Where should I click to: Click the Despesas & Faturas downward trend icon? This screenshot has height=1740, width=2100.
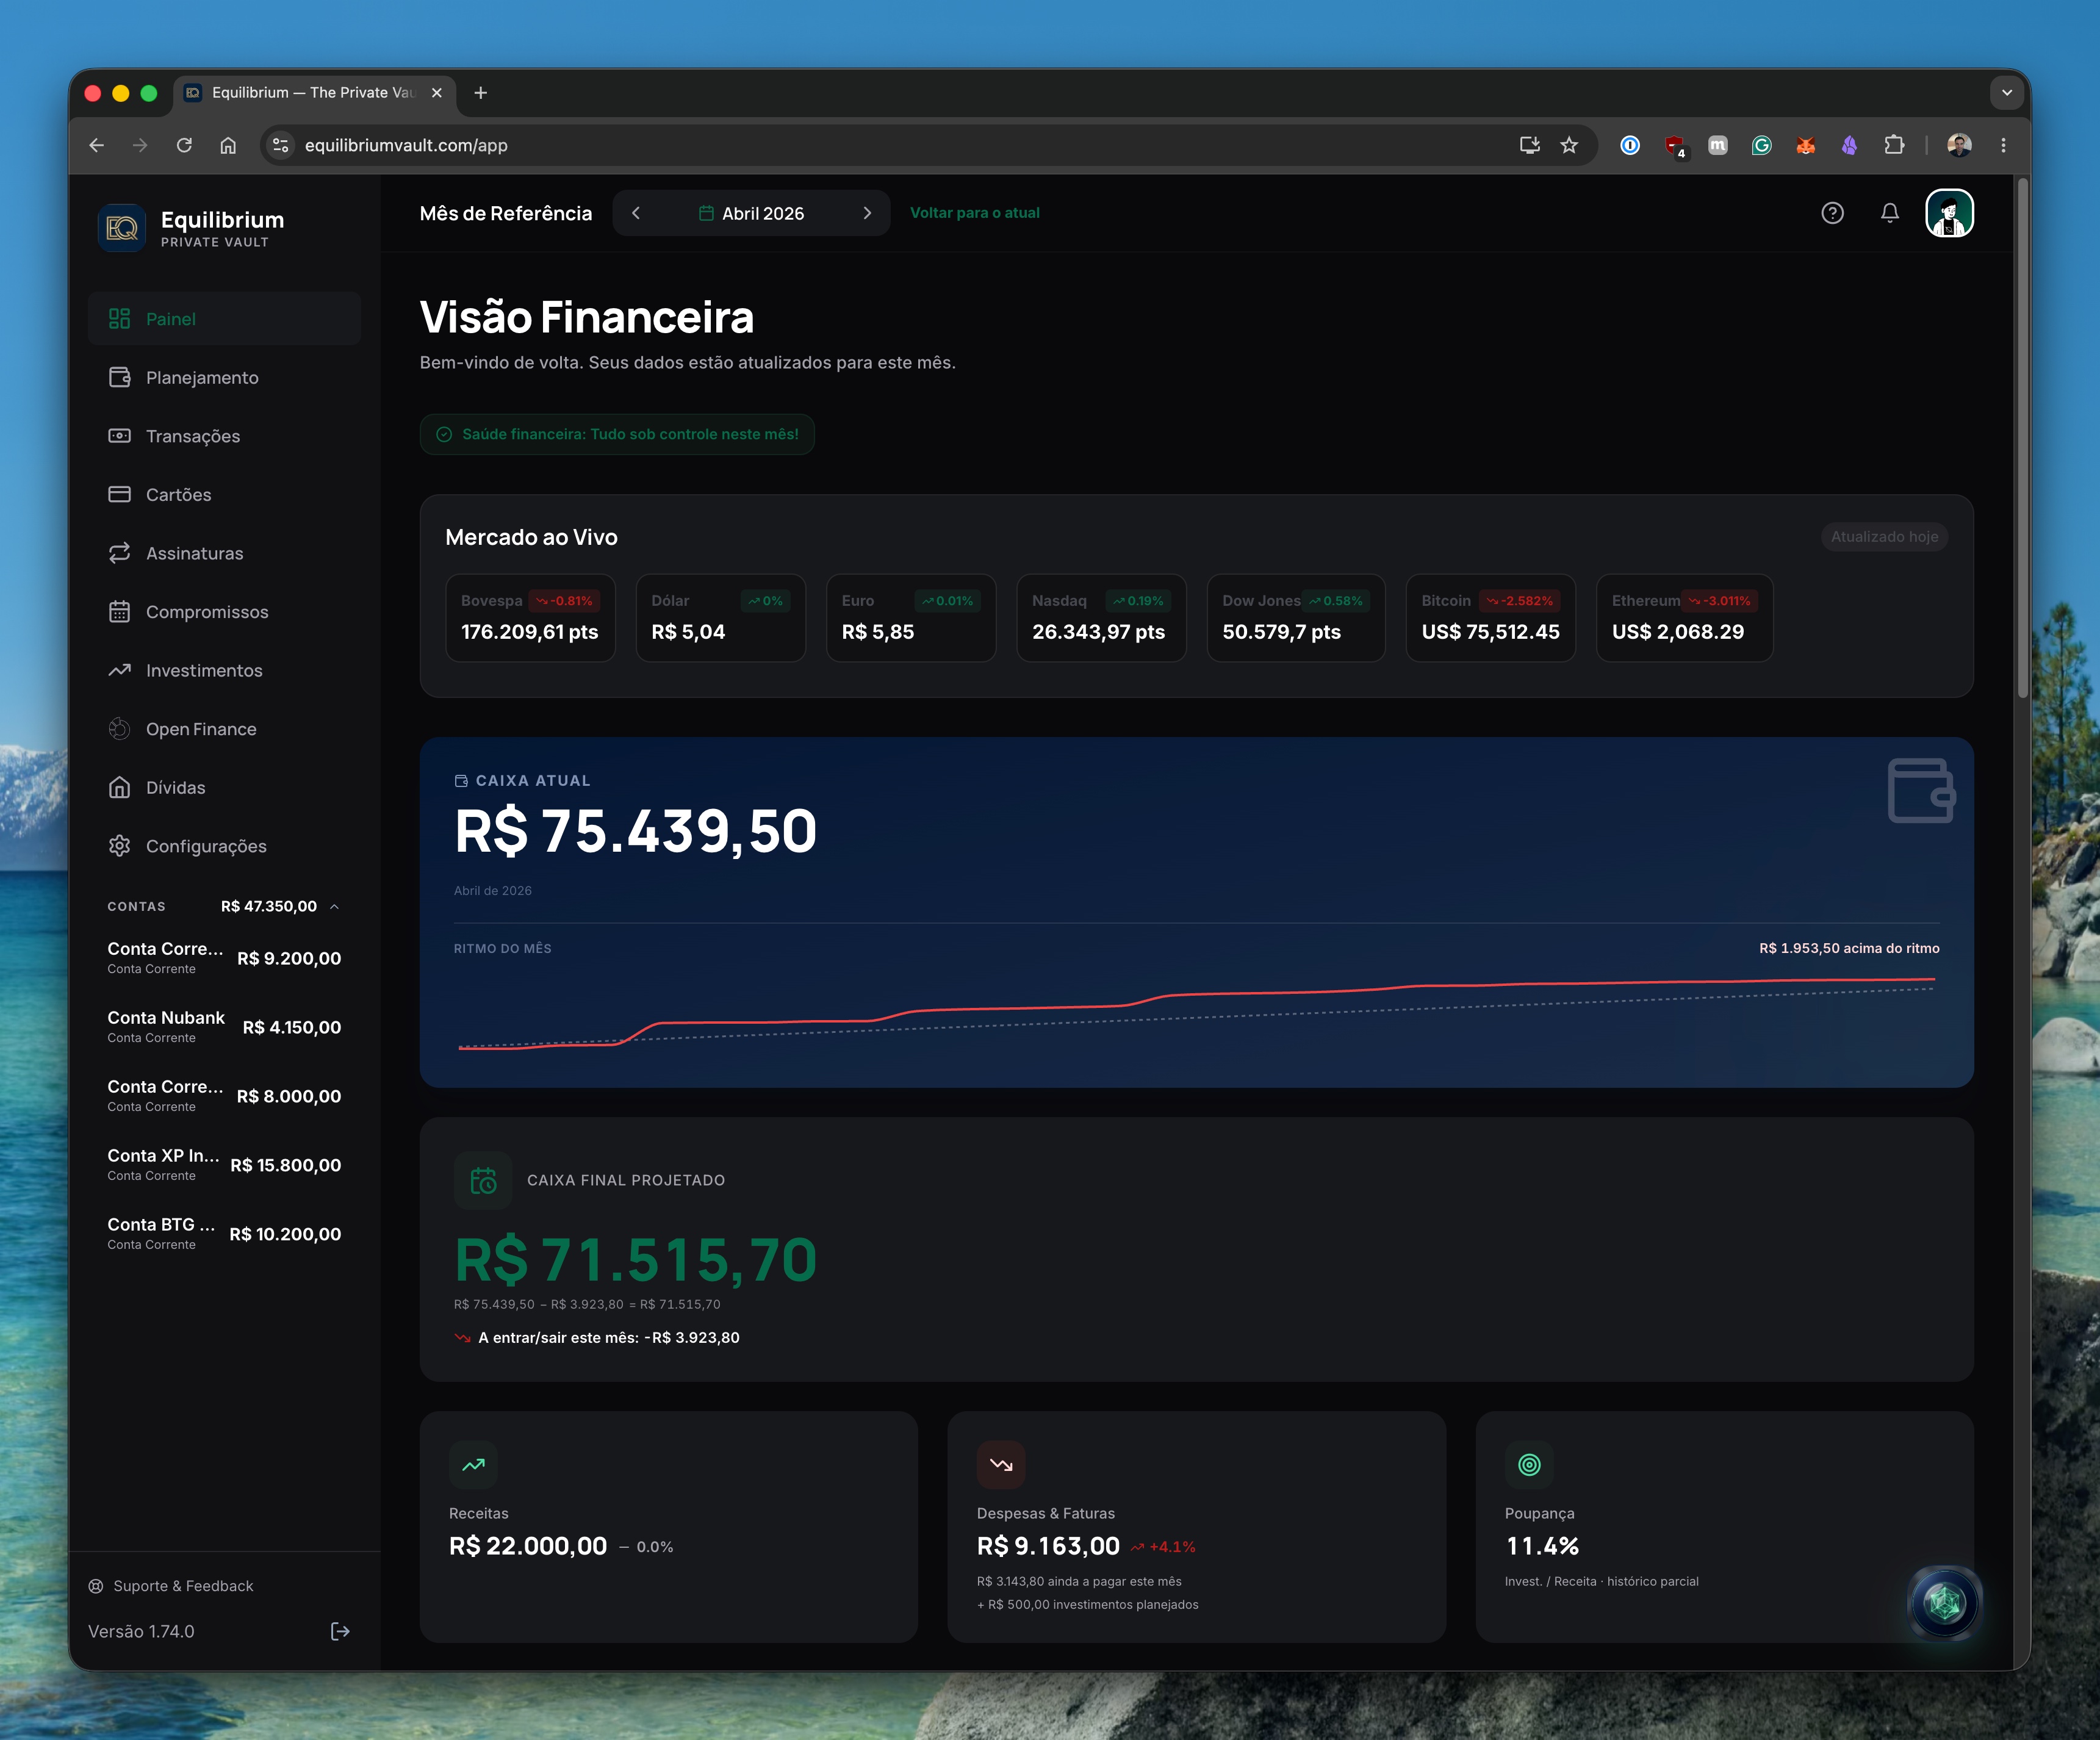click(1001, 1464)
